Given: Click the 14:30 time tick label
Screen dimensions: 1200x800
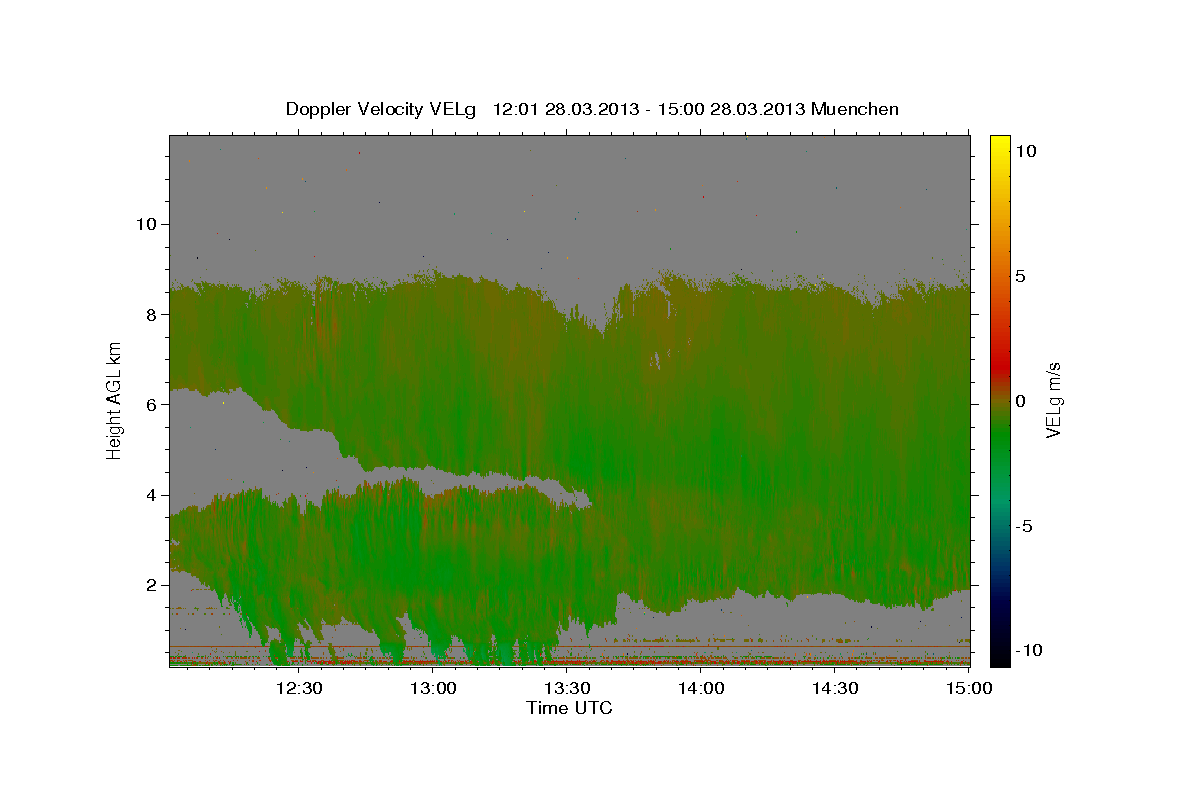Looking at the screenshot, I should click(835, 688).
